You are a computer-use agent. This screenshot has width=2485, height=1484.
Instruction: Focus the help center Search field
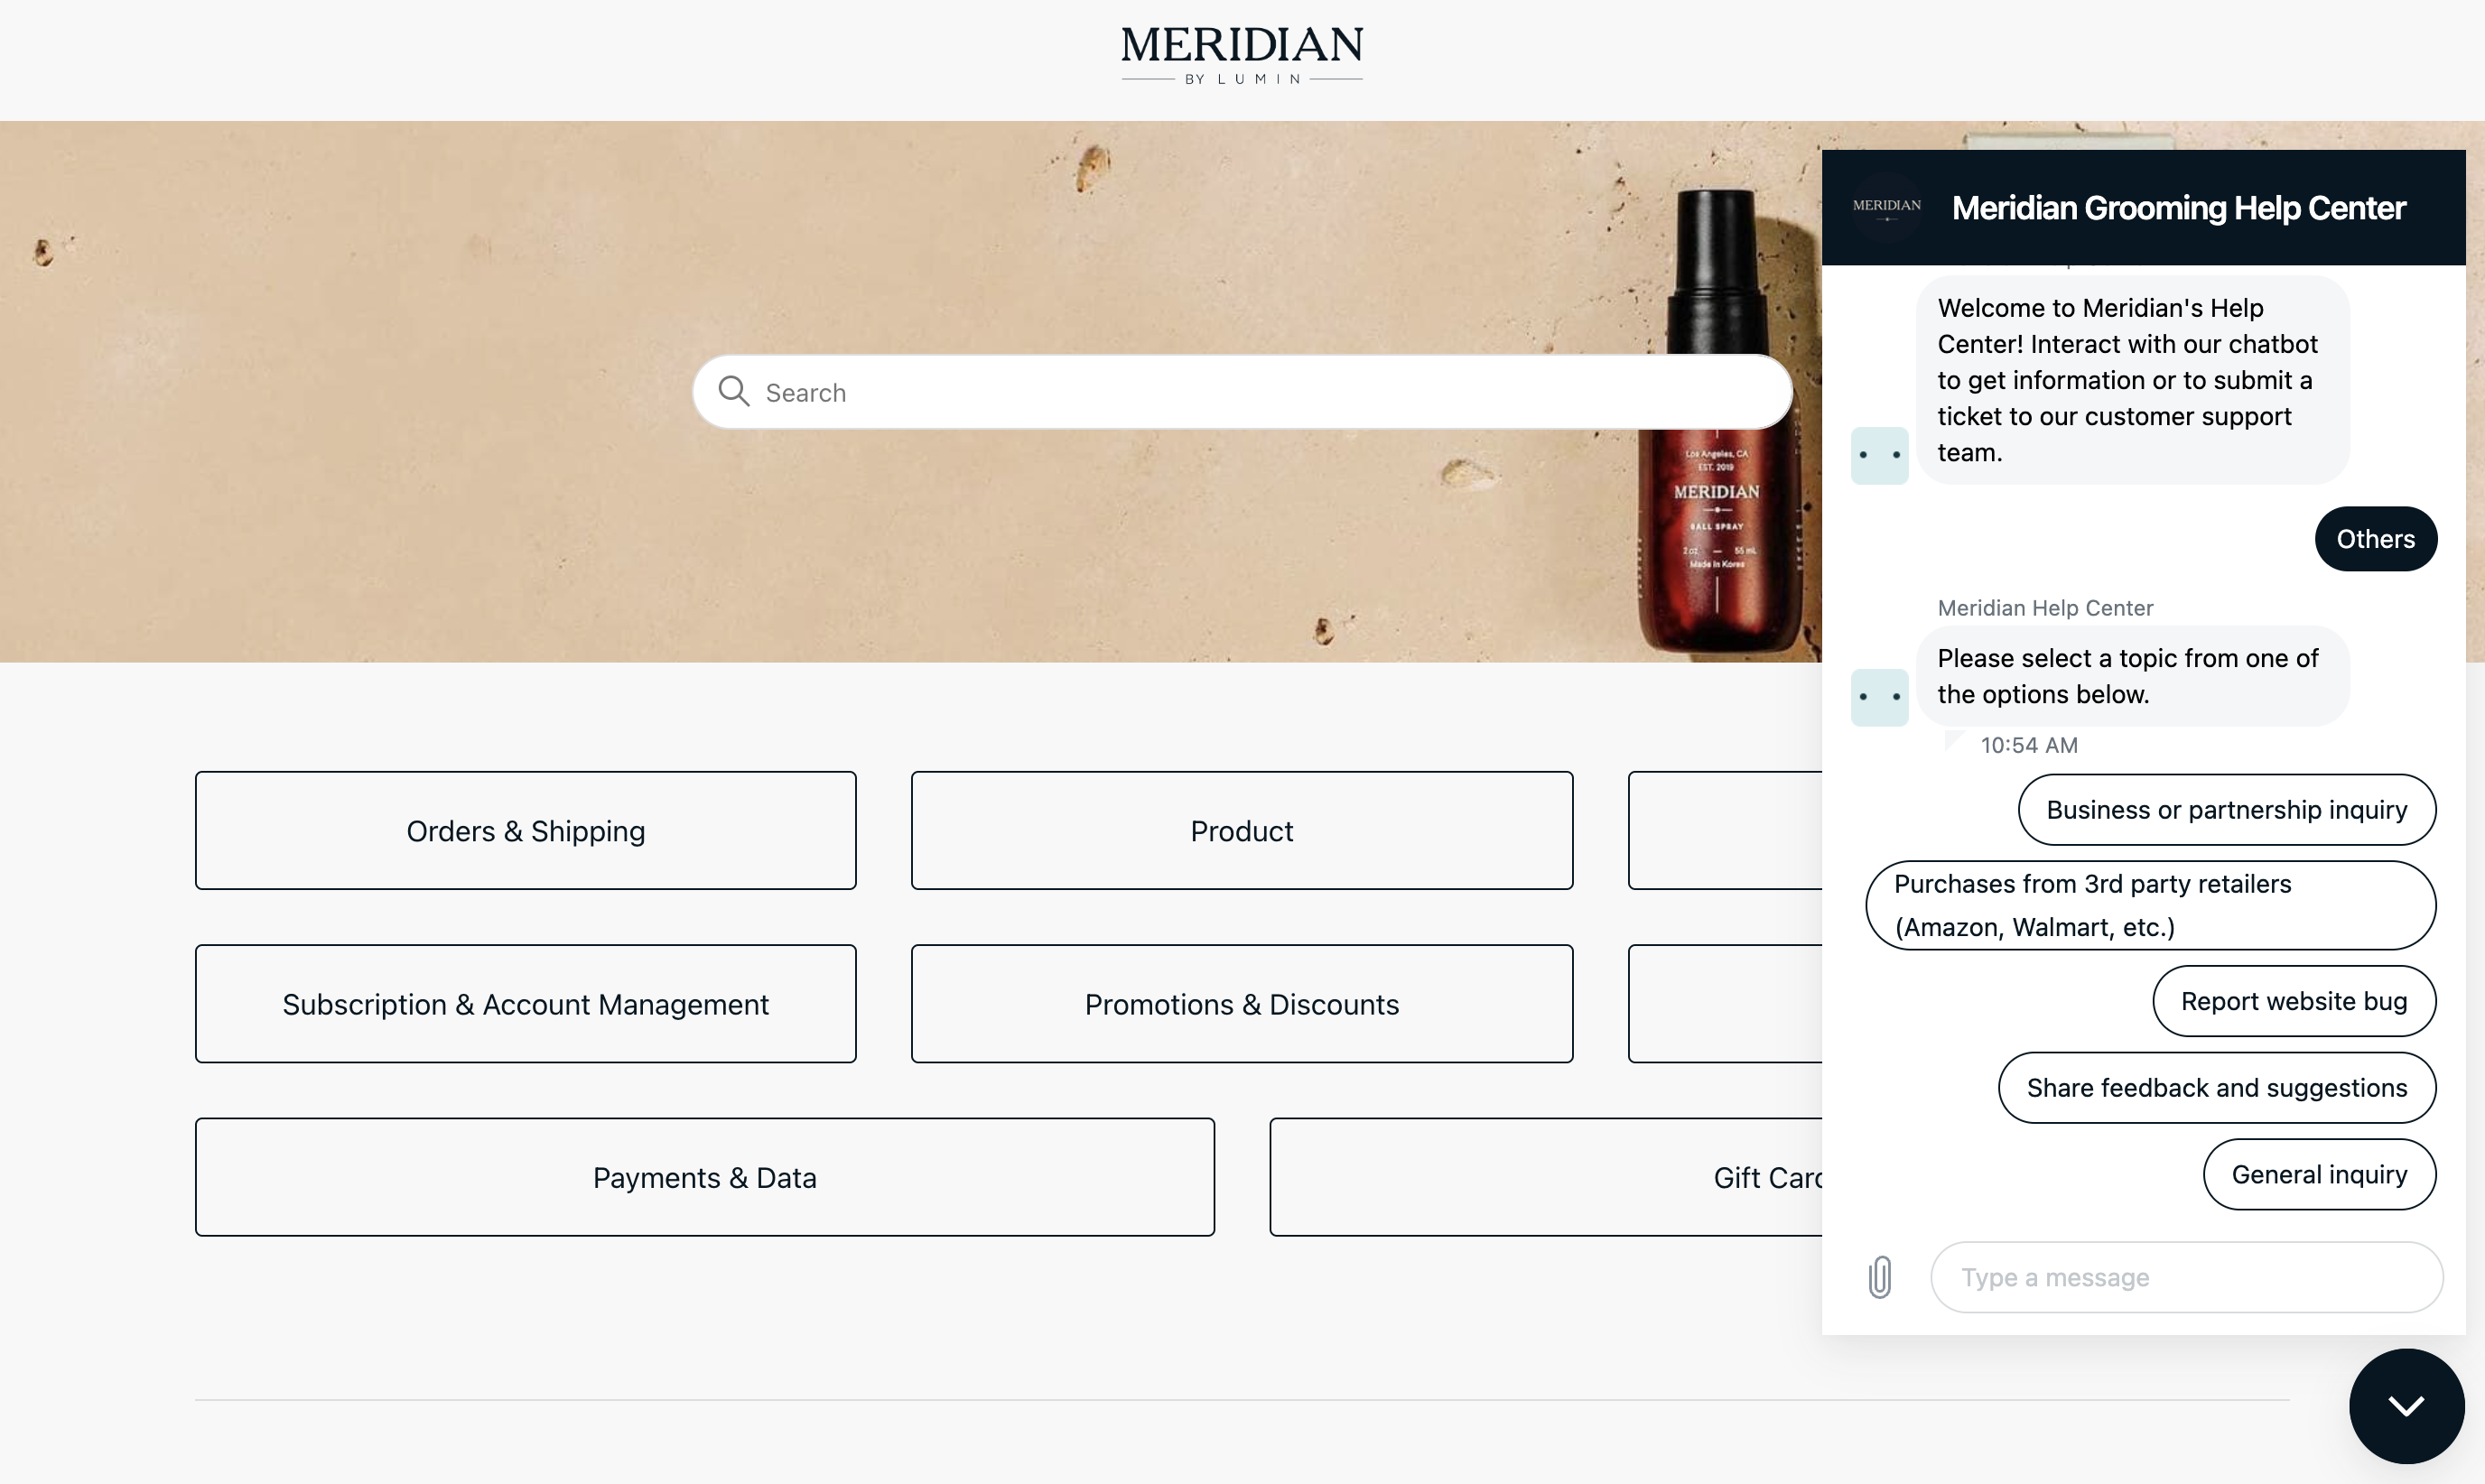click(x=1241, y=392)
